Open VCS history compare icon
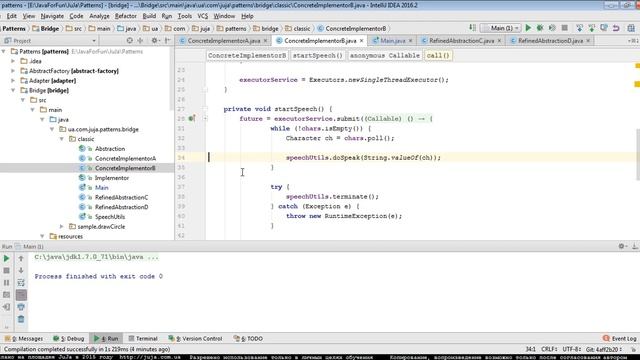Screen dimensions: 640x360 tap(604, 28)
